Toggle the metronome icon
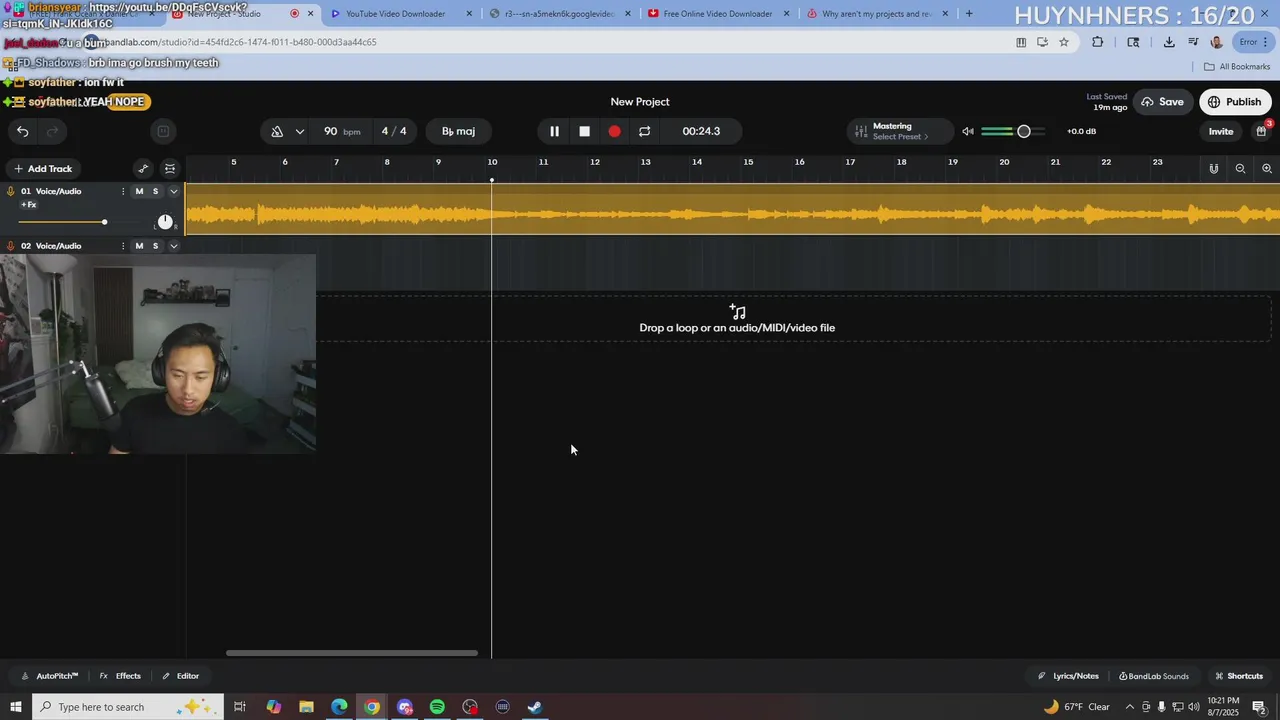Image resolution: width=1280 pixels, height=720 pixels. 277,131
